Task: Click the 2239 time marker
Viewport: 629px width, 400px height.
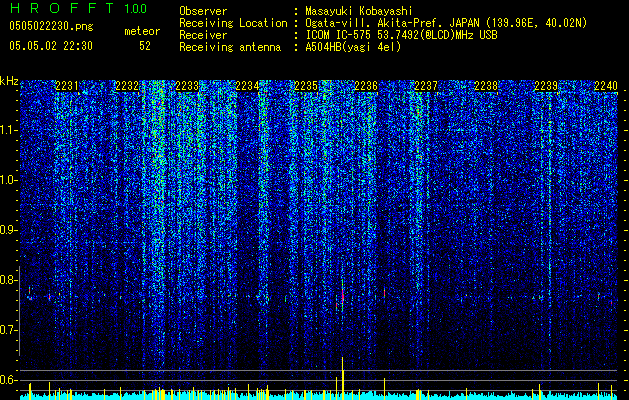Action: (546, 86)
